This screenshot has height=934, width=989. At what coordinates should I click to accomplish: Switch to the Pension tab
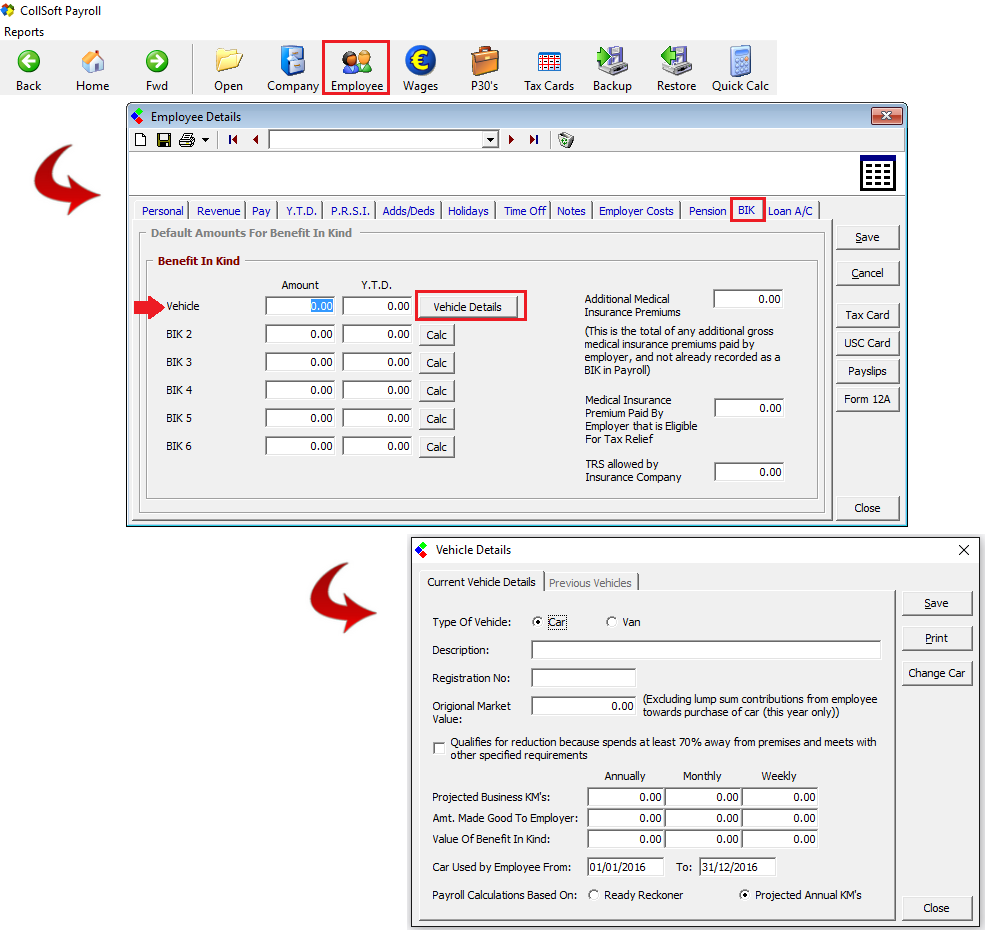click(707, 211)
